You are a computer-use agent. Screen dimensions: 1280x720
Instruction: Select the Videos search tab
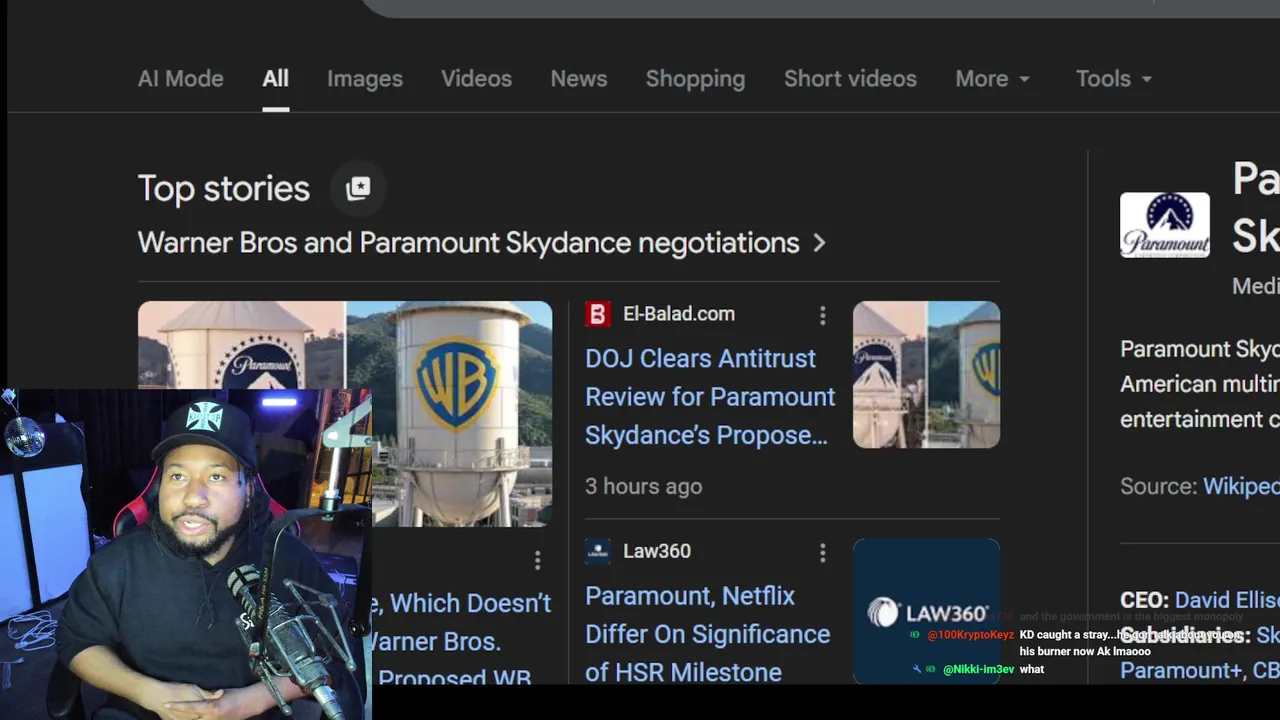coord(477,79)
